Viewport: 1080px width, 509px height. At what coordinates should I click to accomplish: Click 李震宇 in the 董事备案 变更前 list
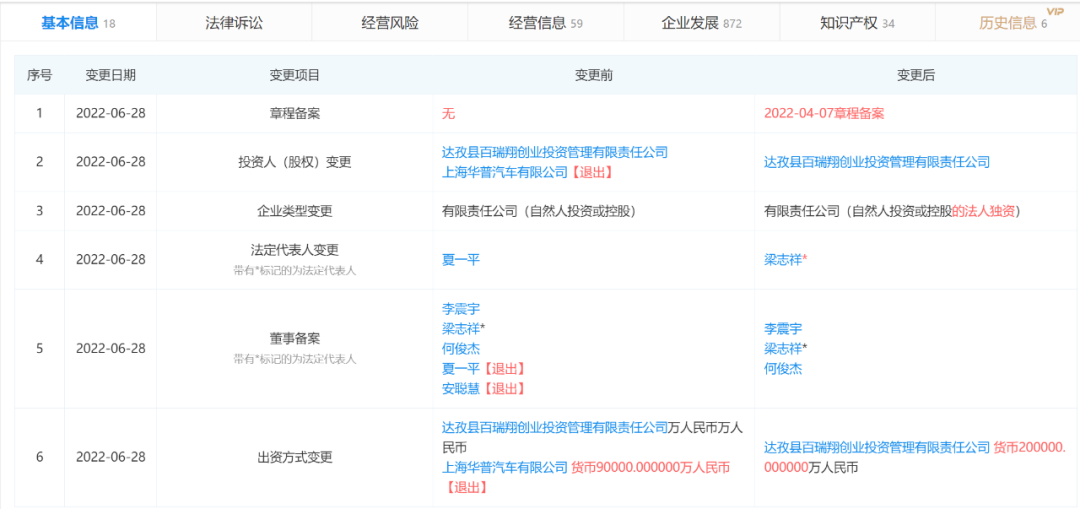click(461, 309)
